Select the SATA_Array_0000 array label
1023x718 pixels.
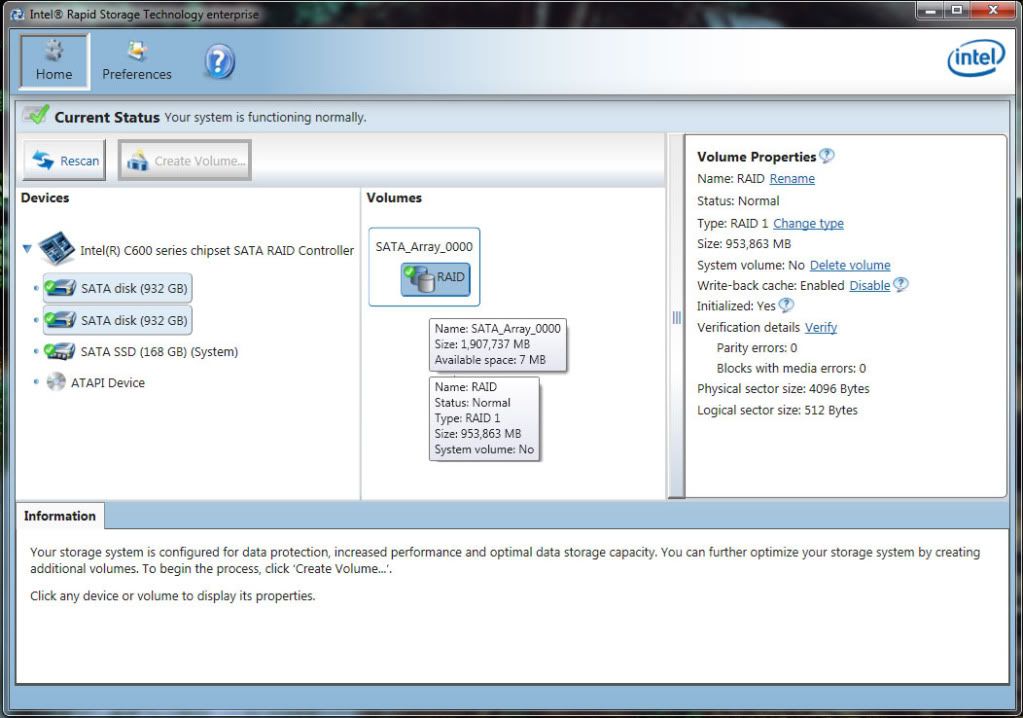tap(424, 247)
